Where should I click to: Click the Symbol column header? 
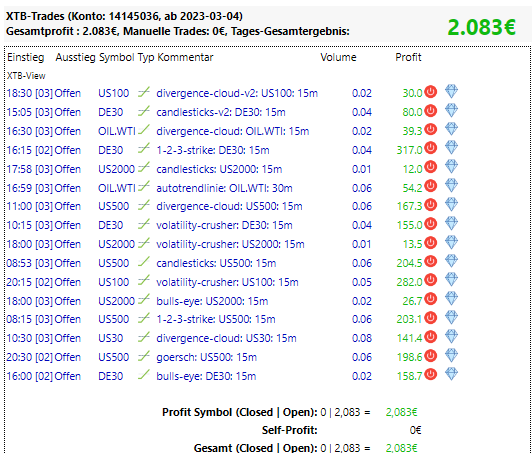[117, 57]
